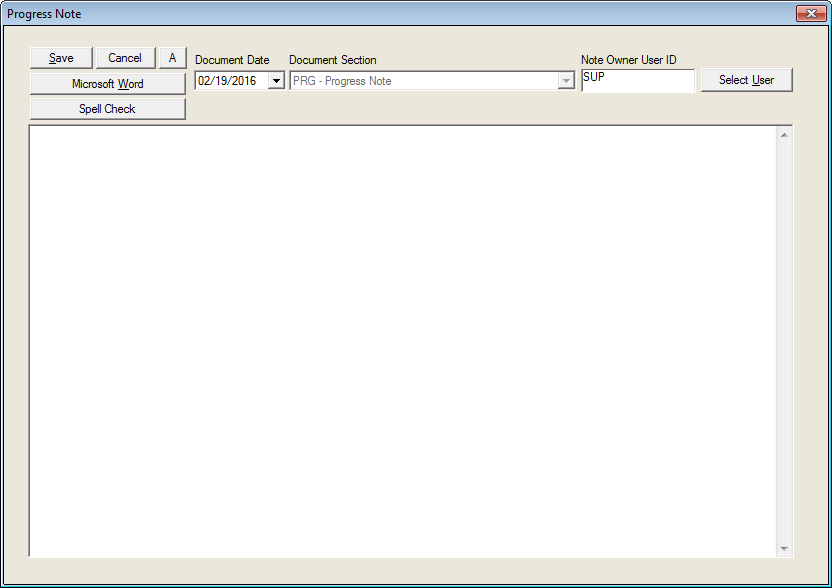The image size is (832, 588).
Task: Cancel the progress note entry
Action: click(x=125, y=57)
